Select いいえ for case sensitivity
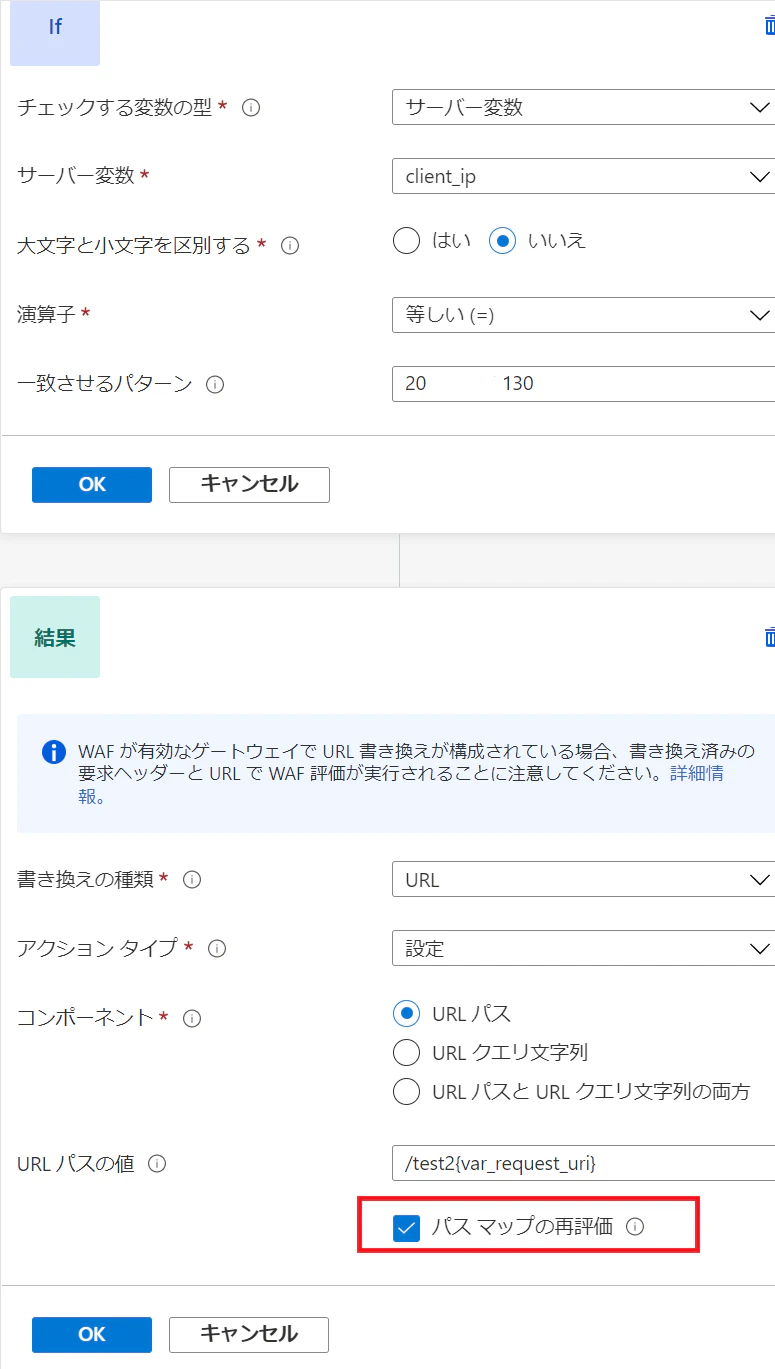 pyautogui.click(x=503, y=241)
